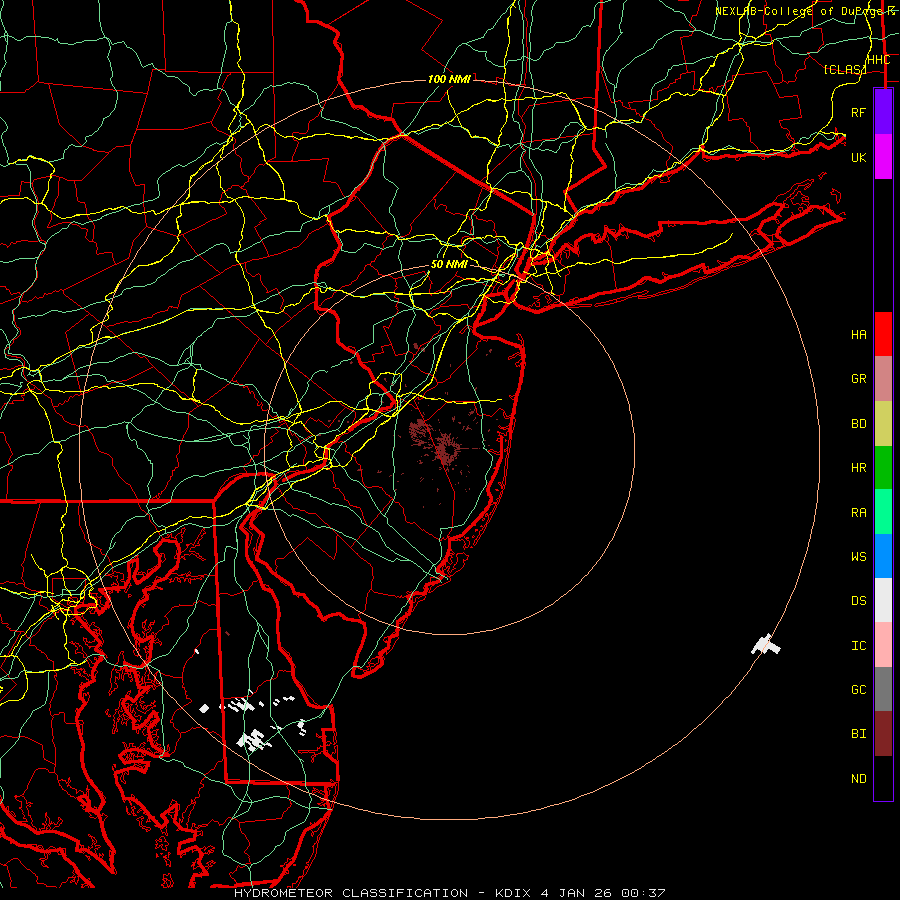Click the 100 NMI range ring label
900x900 pixels.
tap(449, 79)
